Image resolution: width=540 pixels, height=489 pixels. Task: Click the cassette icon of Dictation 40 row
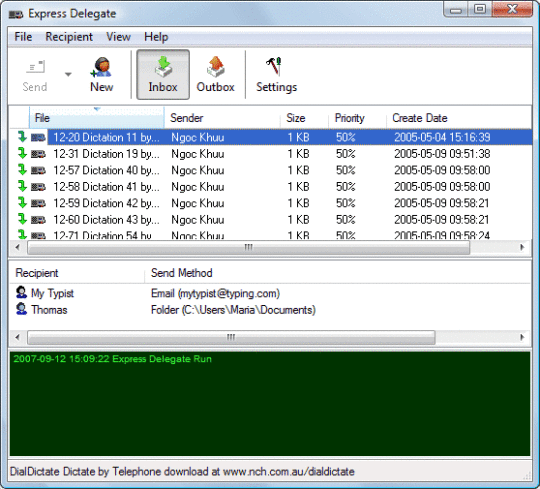tap(38, 171)
